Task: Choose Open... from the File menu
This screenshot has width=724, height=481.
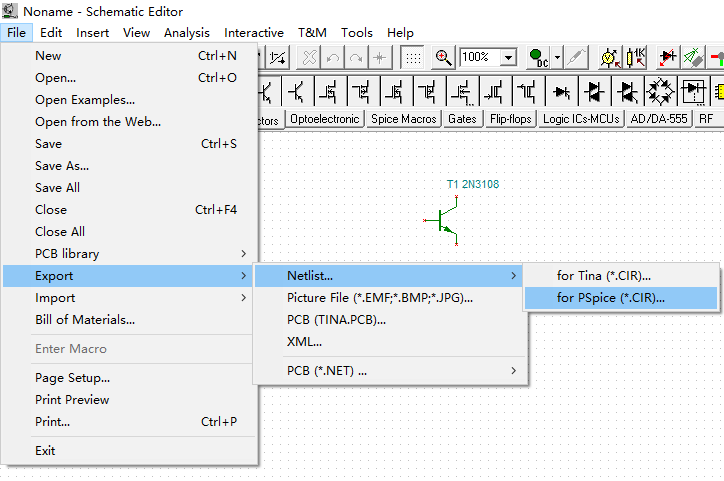Action: (x=129, y=78)
